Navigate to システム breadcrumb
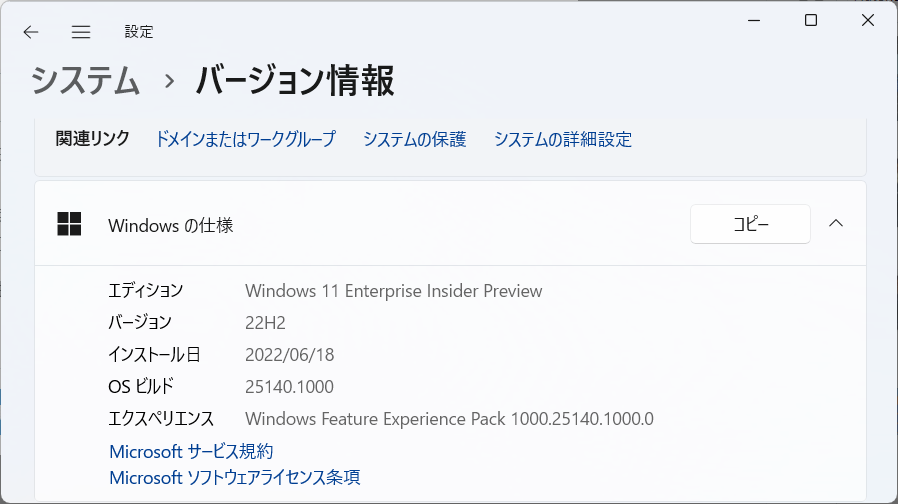This screenshot has height=504, width=898. coord(85,80)
